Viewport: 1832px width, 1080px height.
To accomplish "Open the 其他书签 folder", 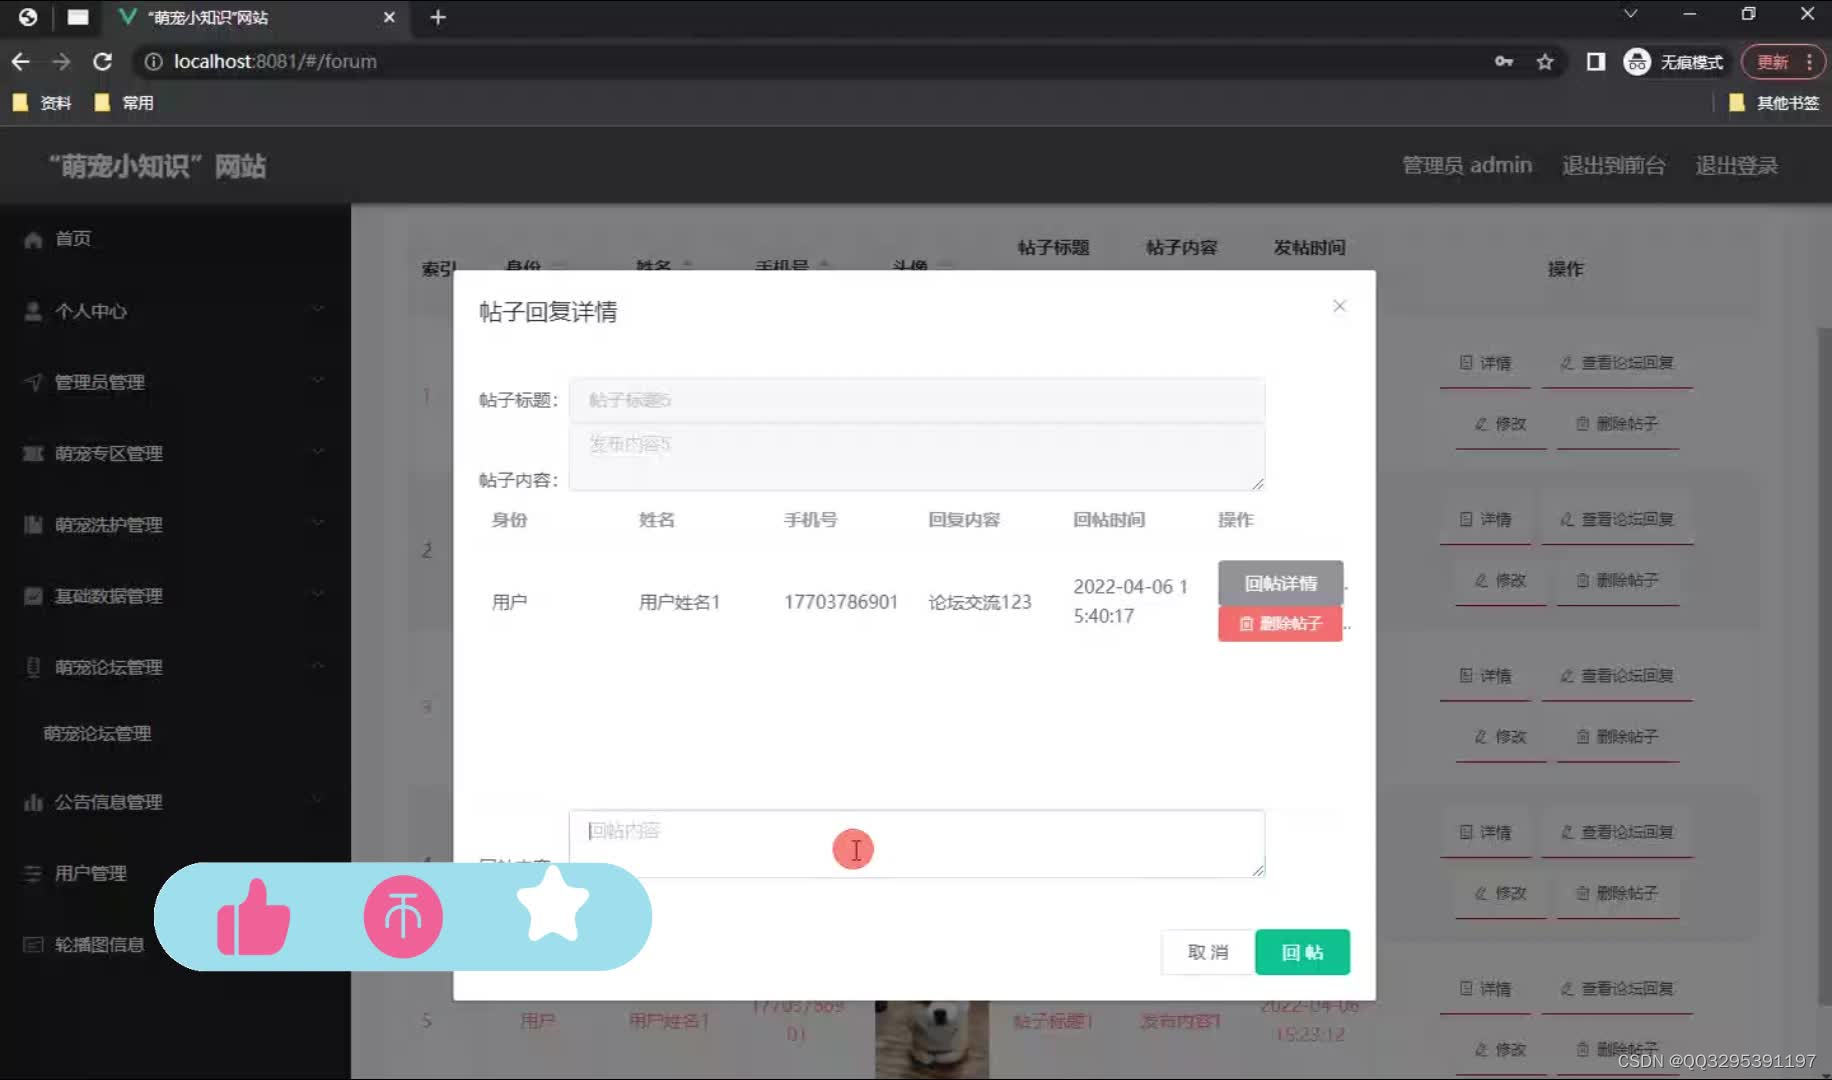I will pyautogui.click(x=1774, y=103).
